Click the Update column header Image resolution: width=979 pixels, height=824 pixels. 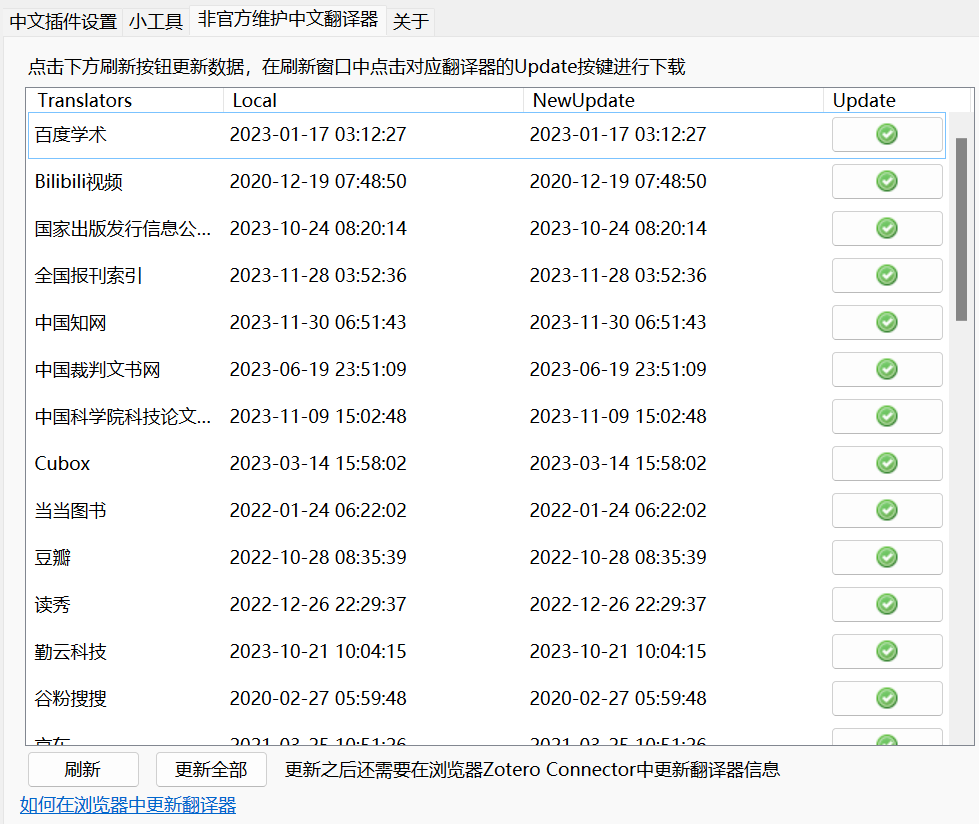coord(897,101)
